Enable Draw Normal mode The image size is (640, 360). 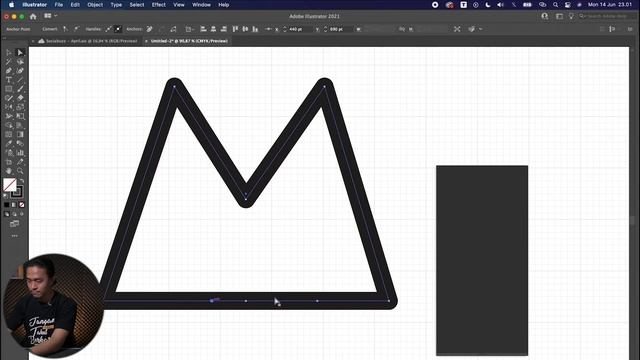(x=7, y=214)
